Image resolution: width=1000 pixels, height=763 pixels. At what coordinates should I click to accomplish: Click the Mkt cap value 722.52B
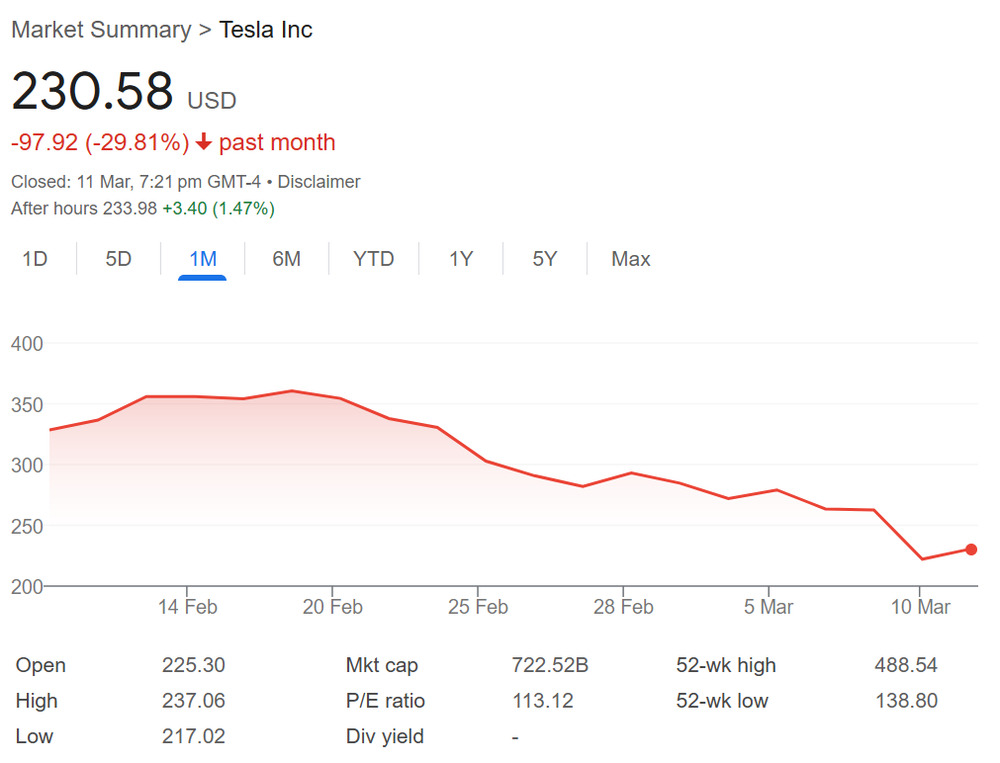click(x=550, y=665)
